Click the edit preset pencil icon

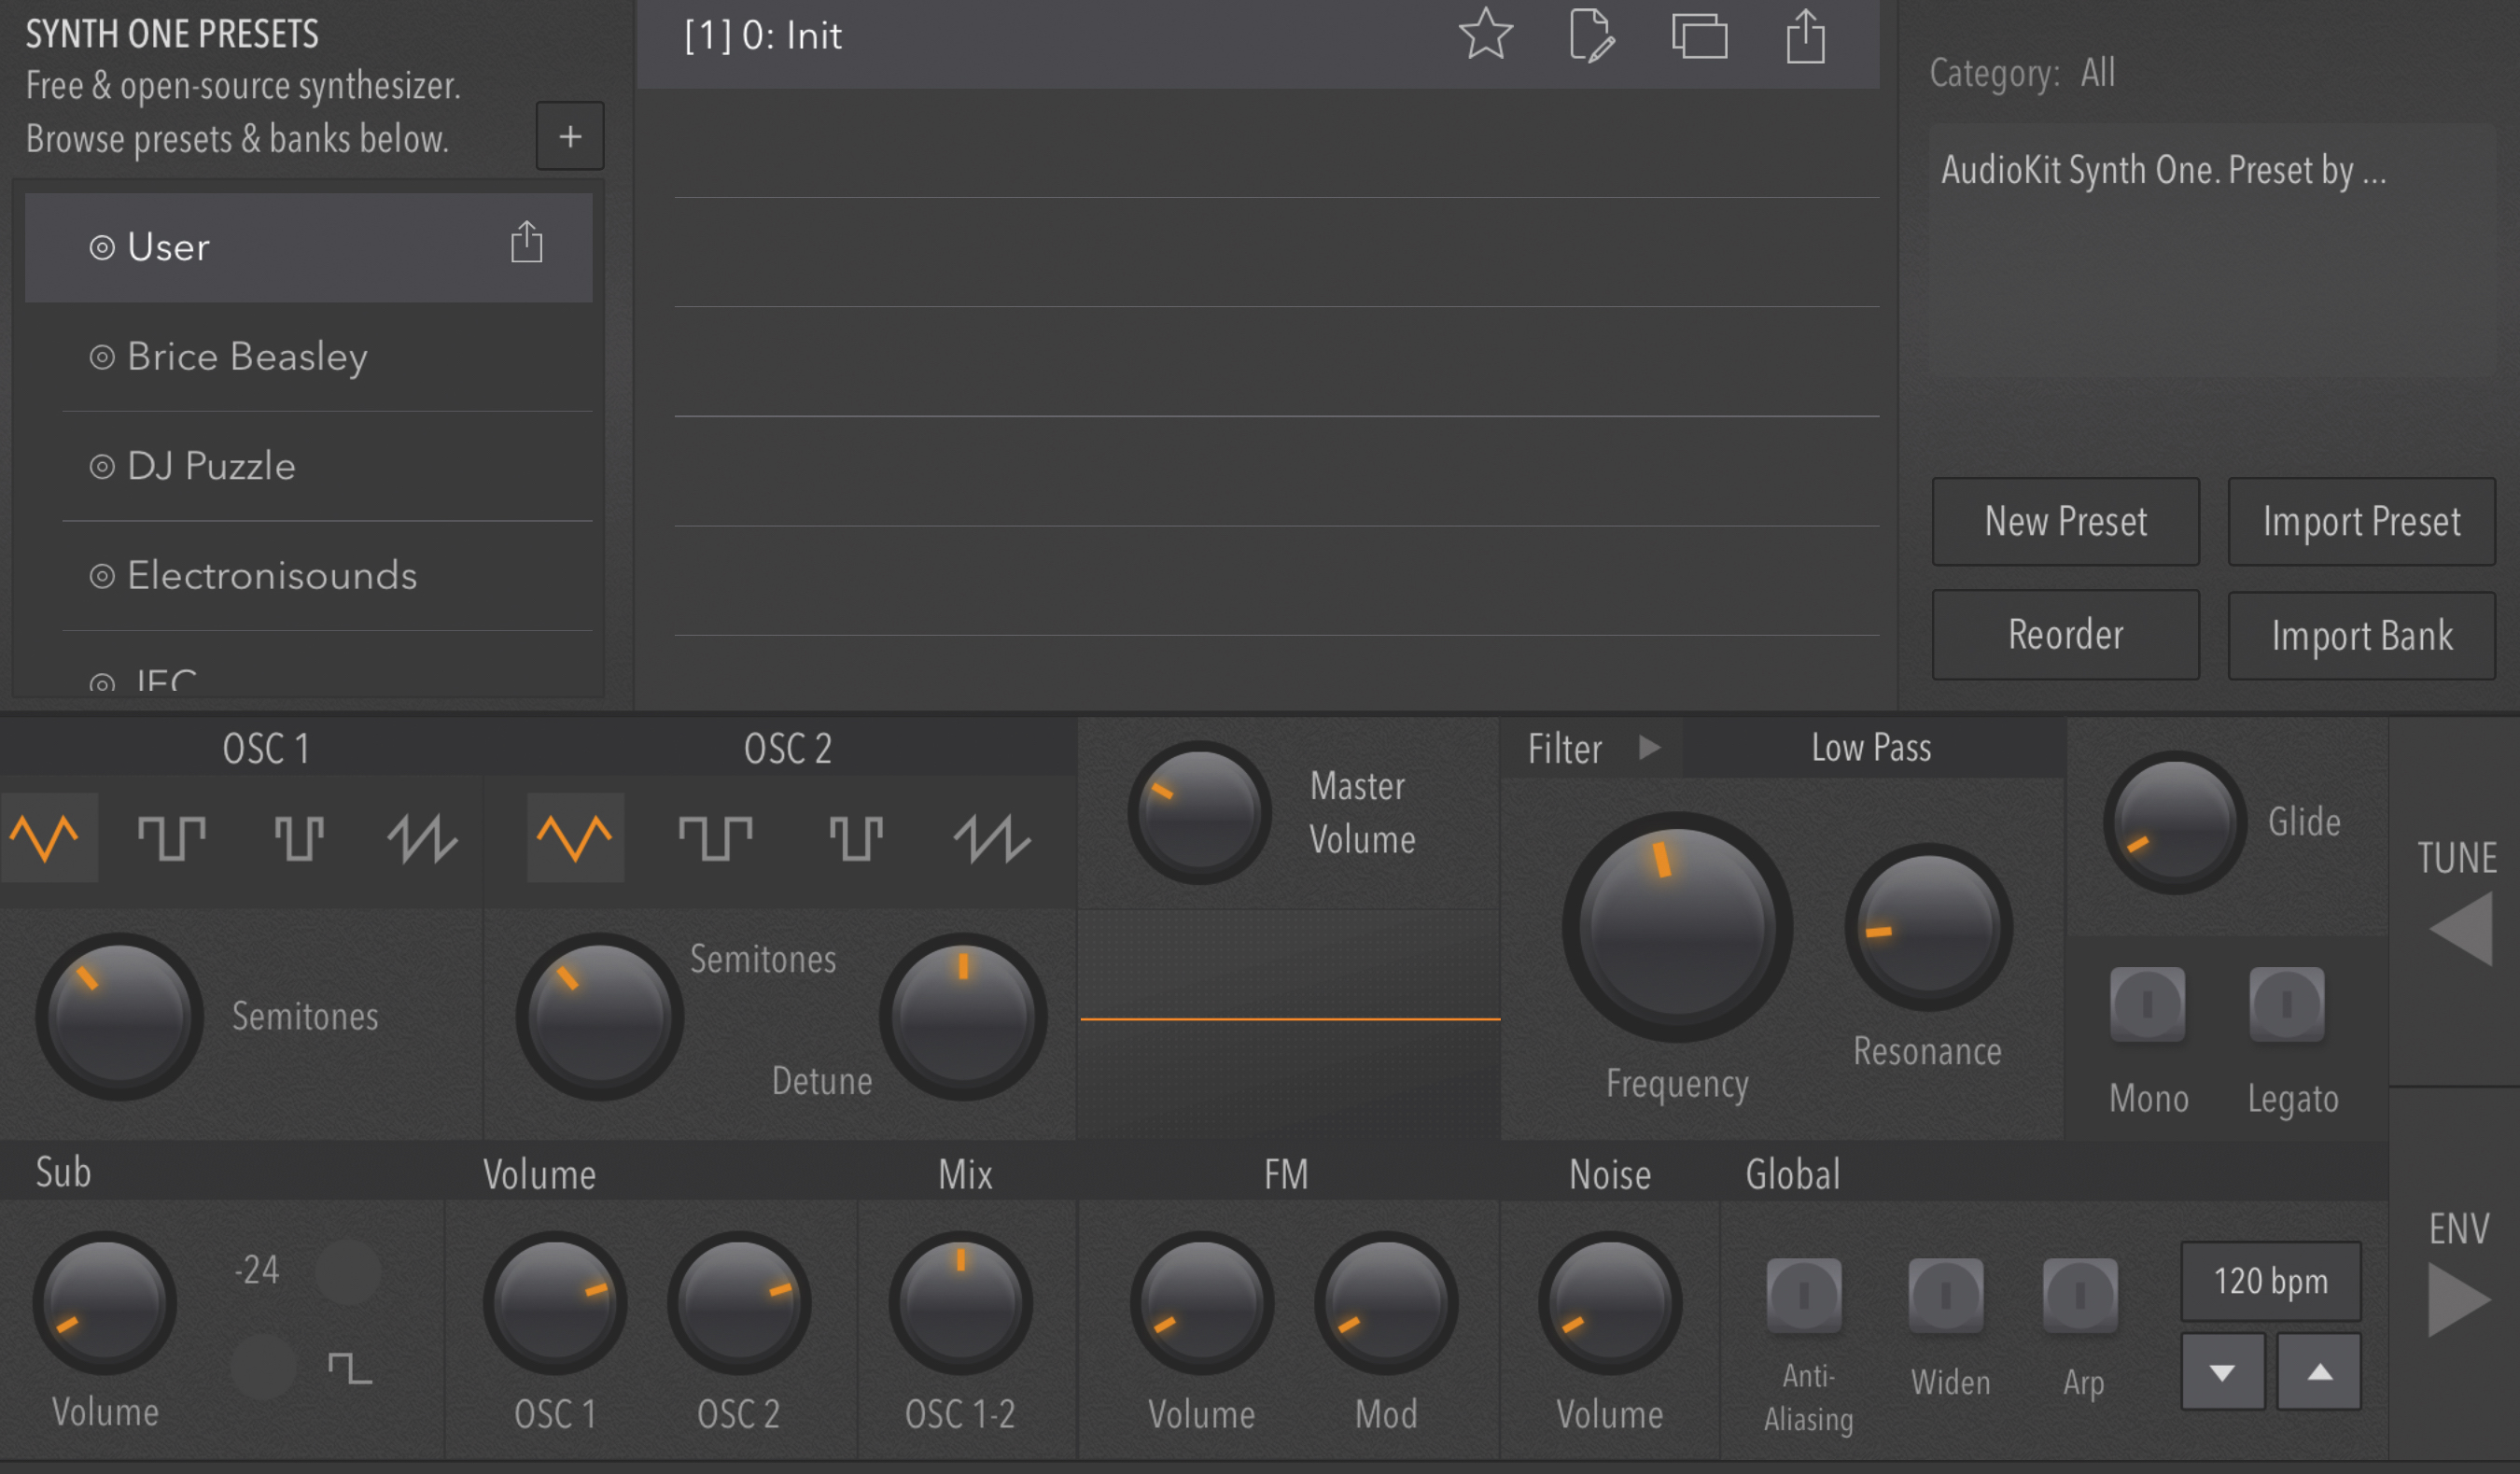click(x=1591, y=36)
